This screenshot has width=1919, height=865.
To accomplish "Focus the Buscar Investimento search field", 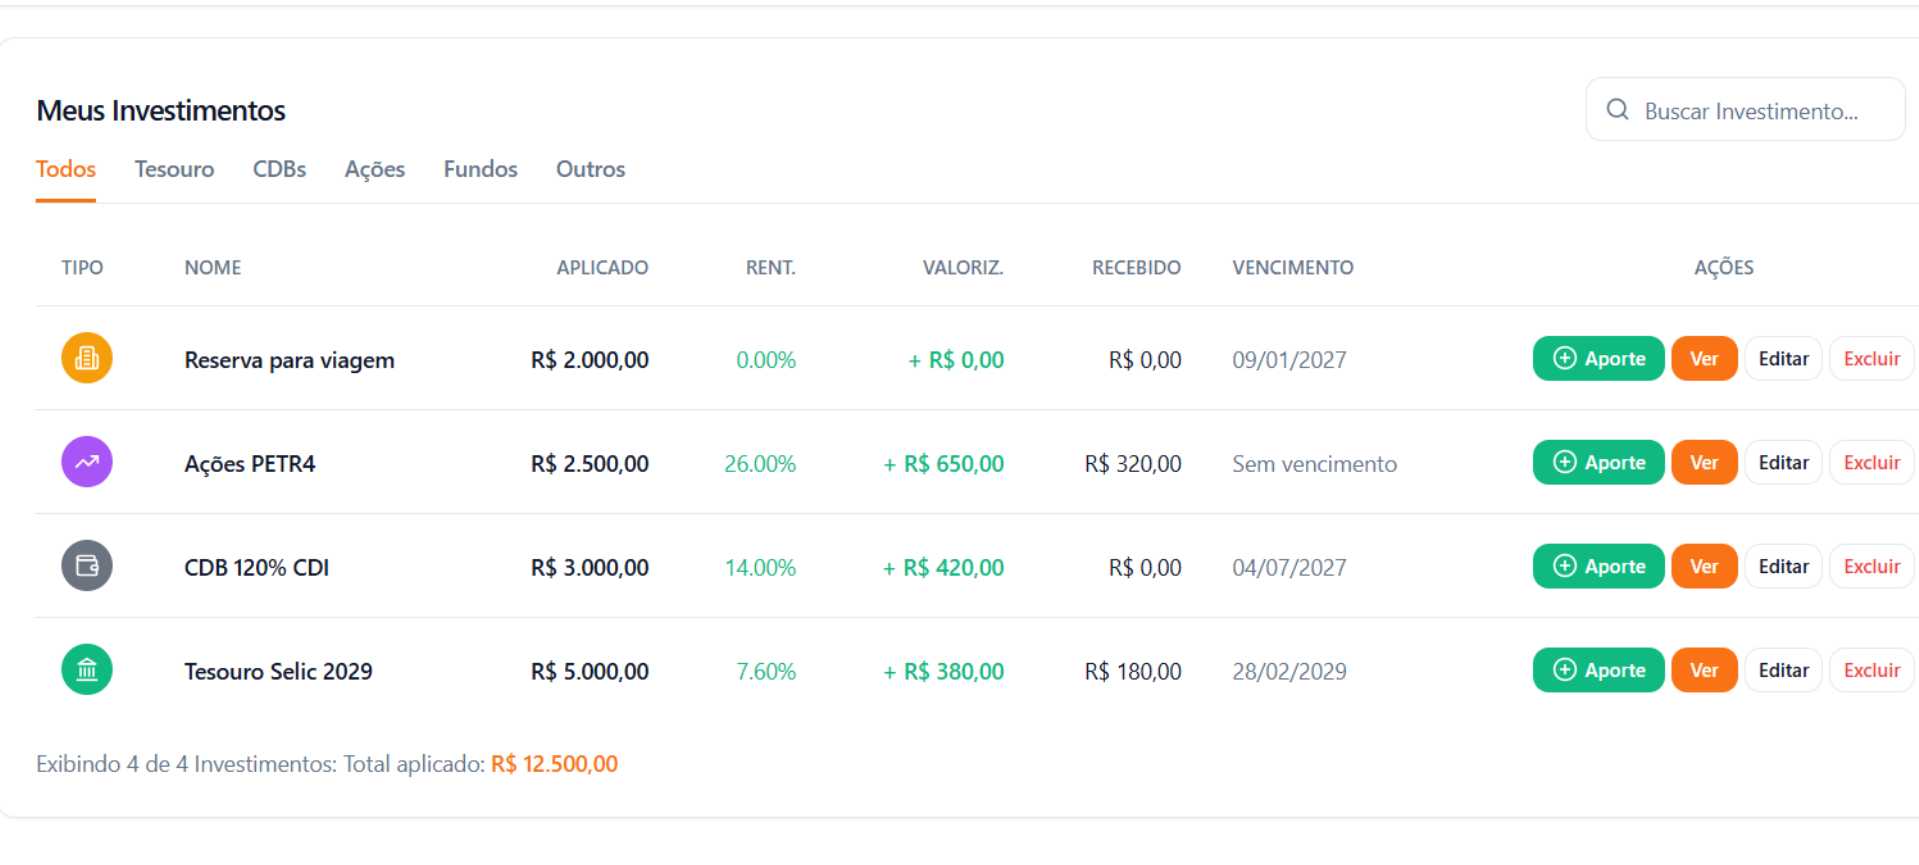I will click(x=1760, y=111).
